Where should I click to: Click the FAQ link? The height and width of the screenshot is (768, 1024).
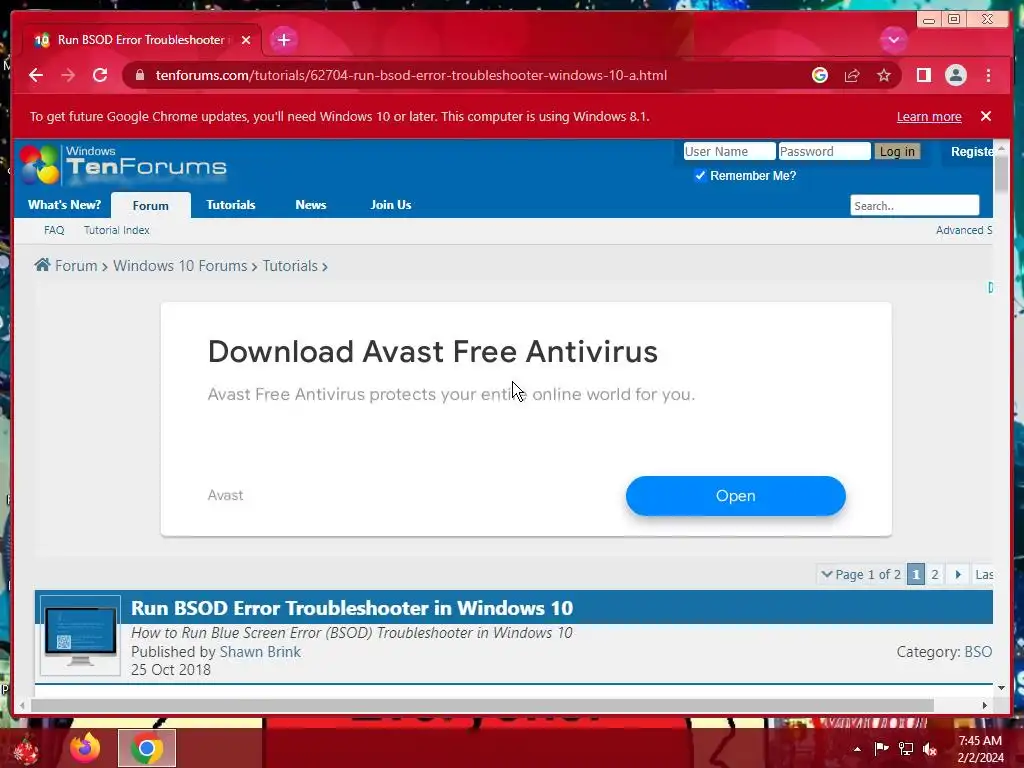pyautogui.click(x=54, y=230)
